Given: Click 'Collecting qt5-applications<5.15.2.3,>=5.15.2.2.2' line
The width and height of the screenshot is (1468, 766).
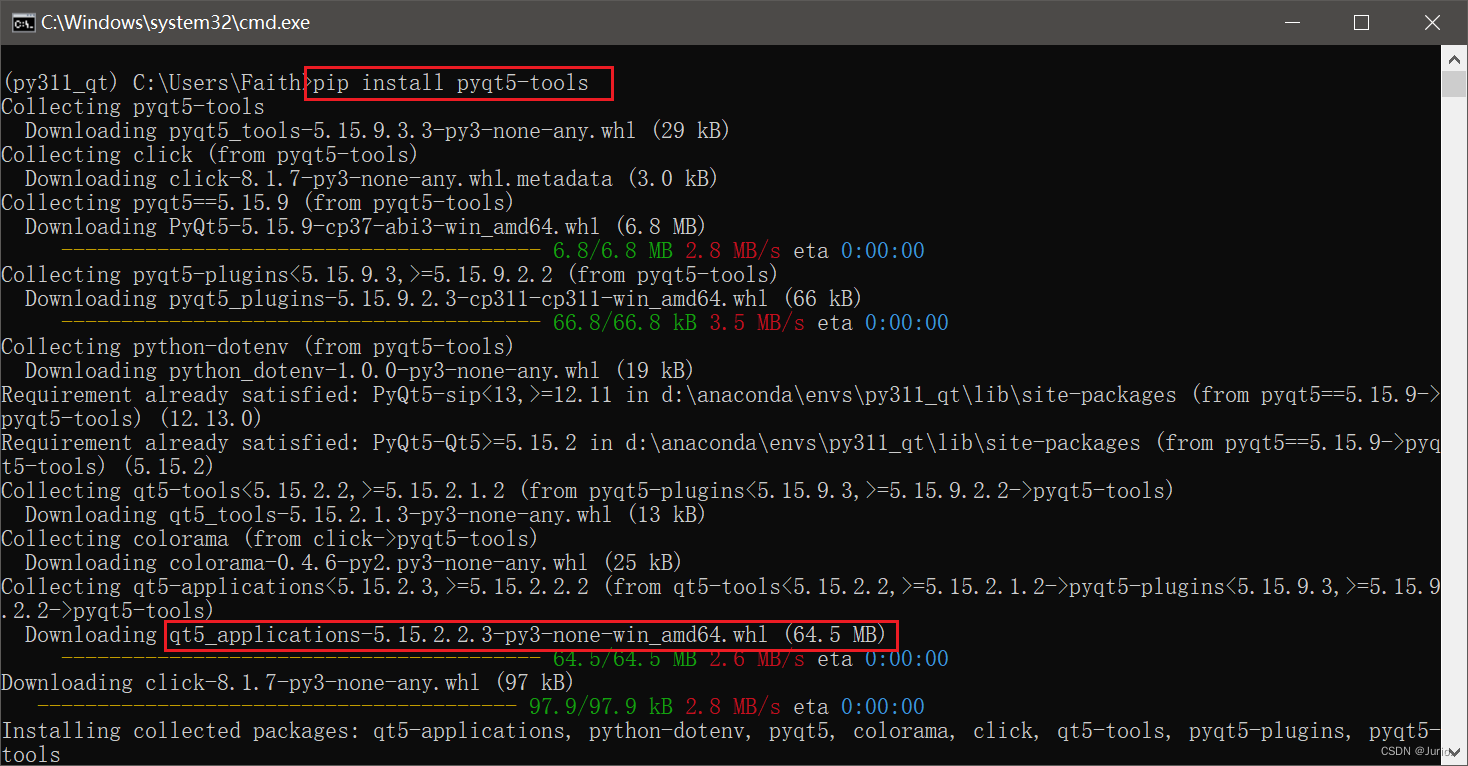Looking at the screenshot, I should 720,587.
